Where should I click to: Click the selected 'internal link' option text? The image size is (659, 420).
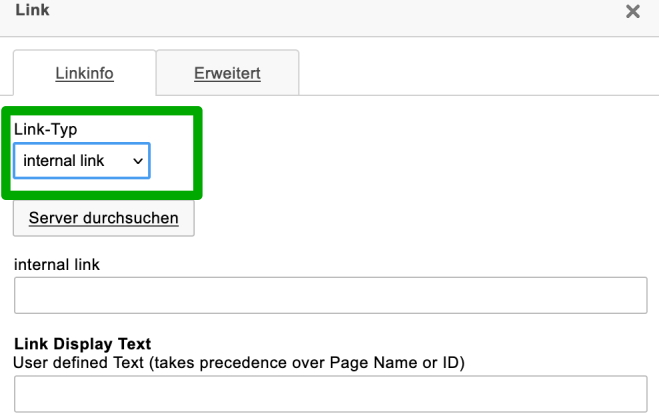(64, 161)
